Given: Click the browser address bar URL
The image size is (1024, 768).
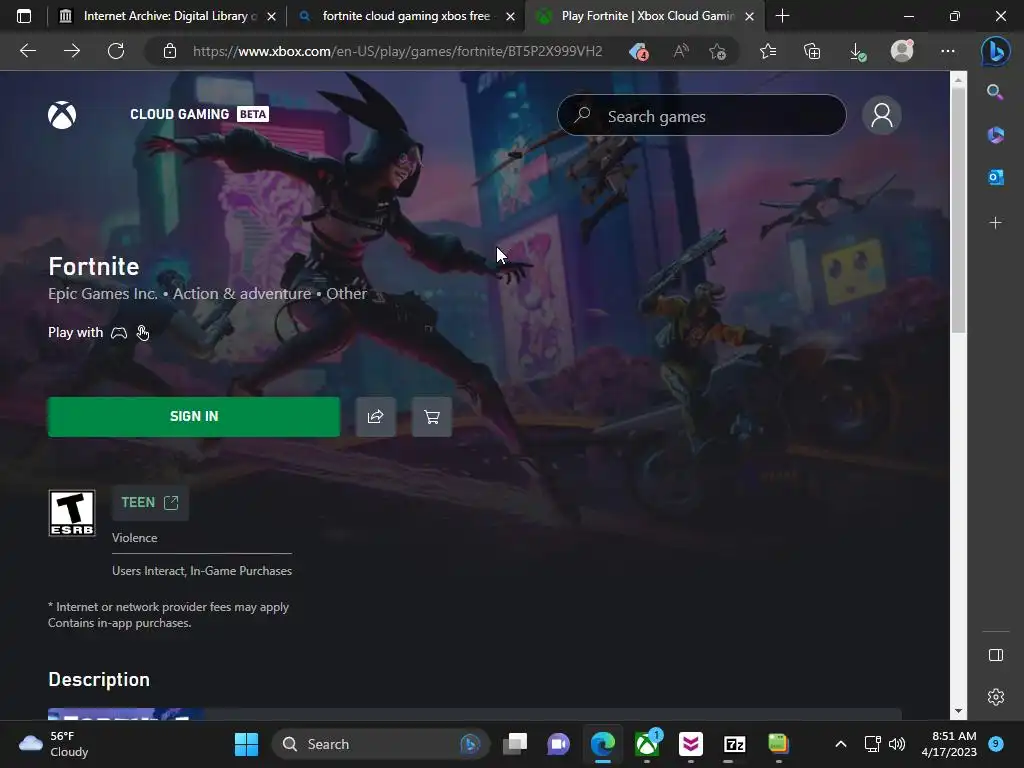Looking at the screenshot, I should pos(398,51).
